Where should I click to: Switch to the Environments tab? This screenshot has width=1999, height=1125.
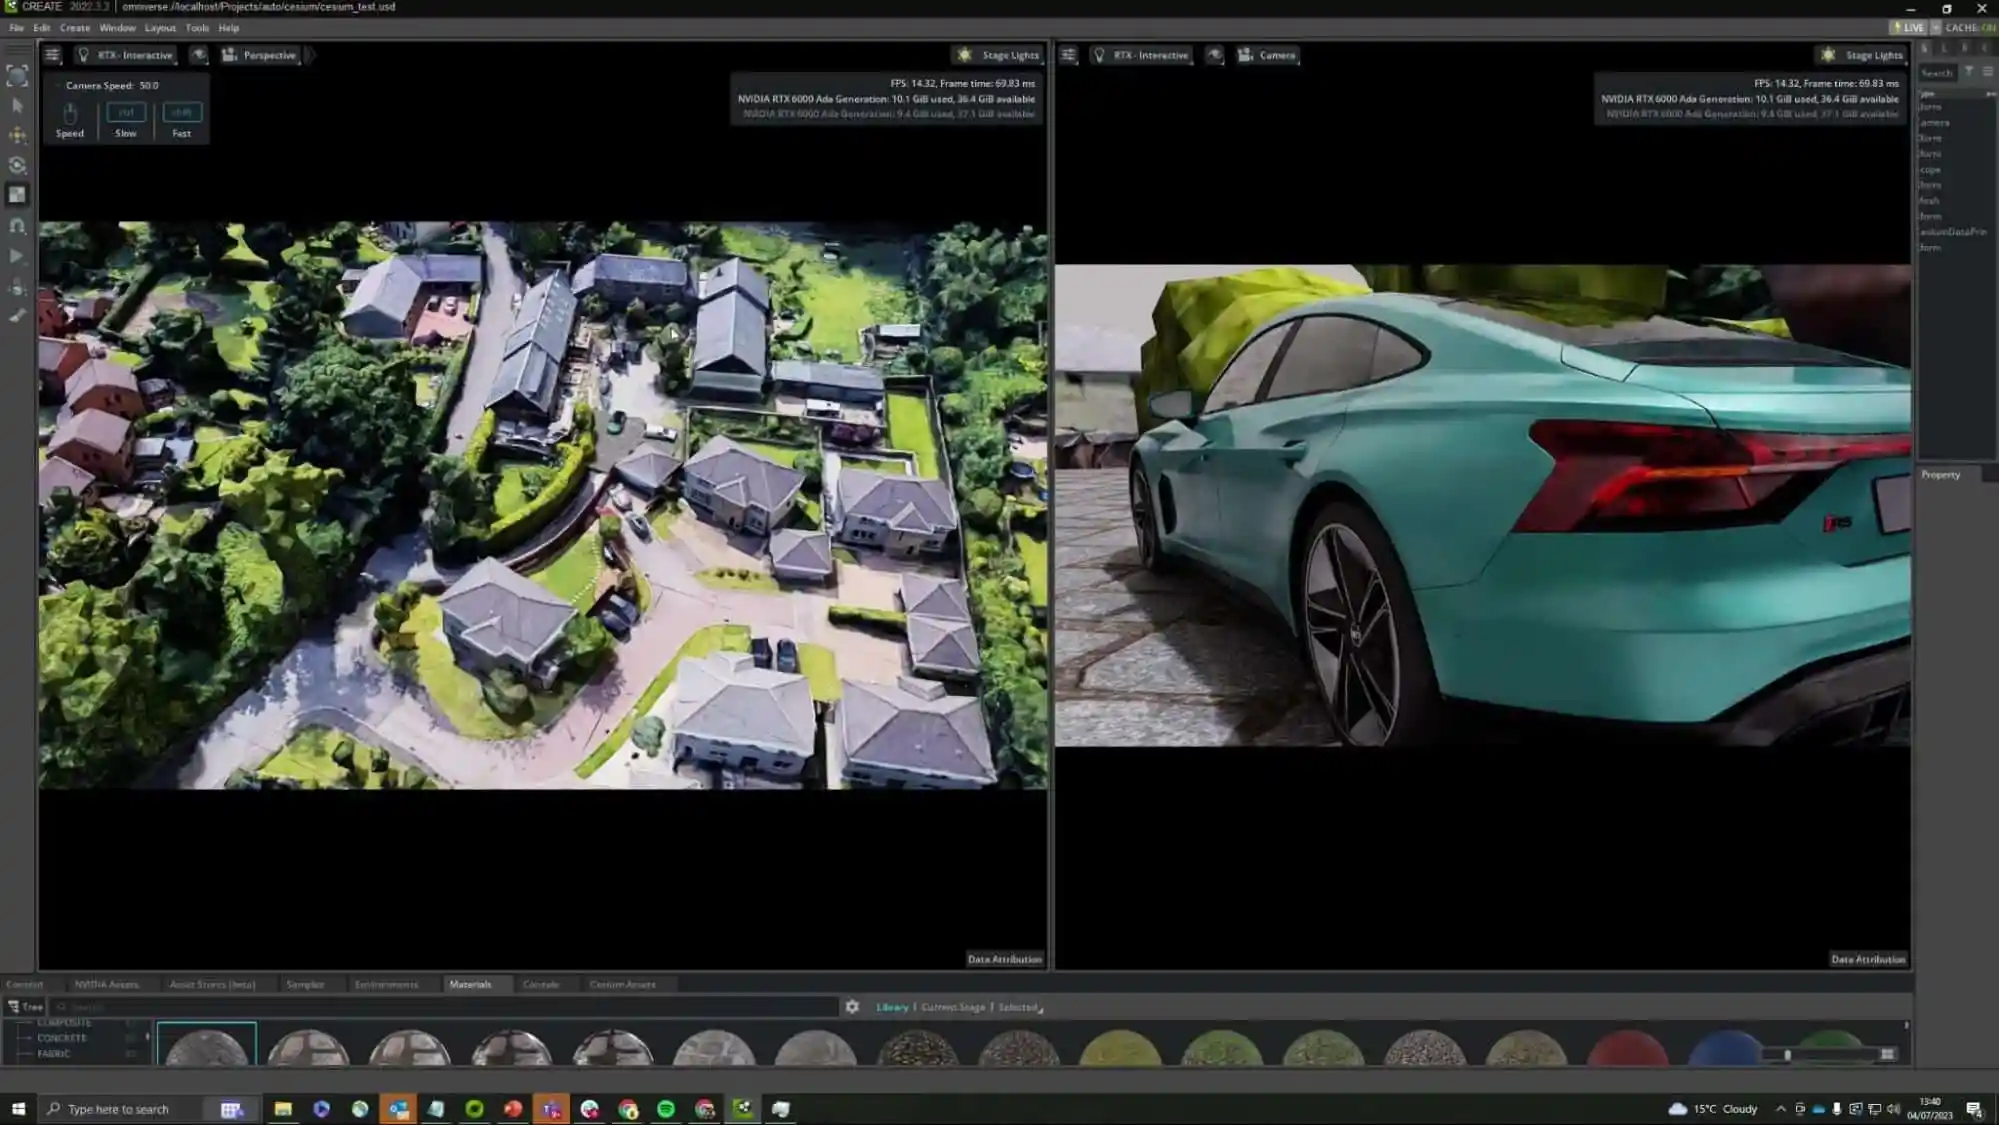click(x=386, y=984)
